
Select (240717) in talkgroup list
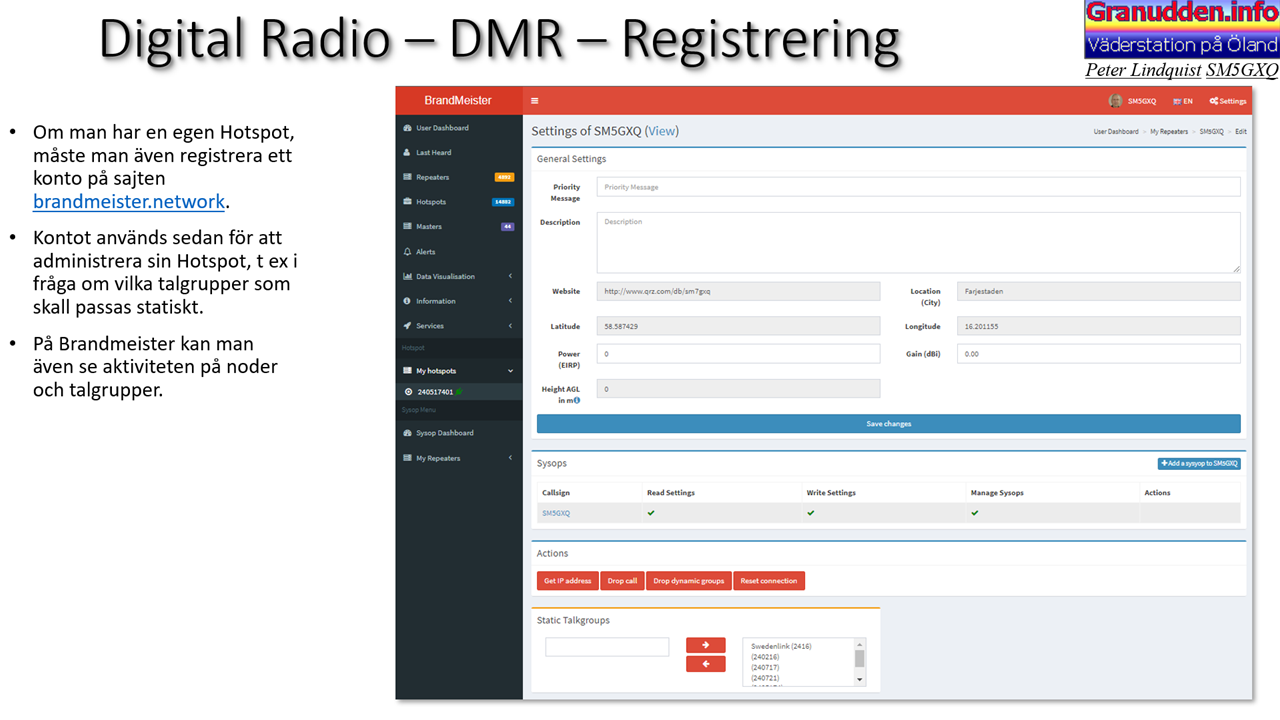click(765, 667)
